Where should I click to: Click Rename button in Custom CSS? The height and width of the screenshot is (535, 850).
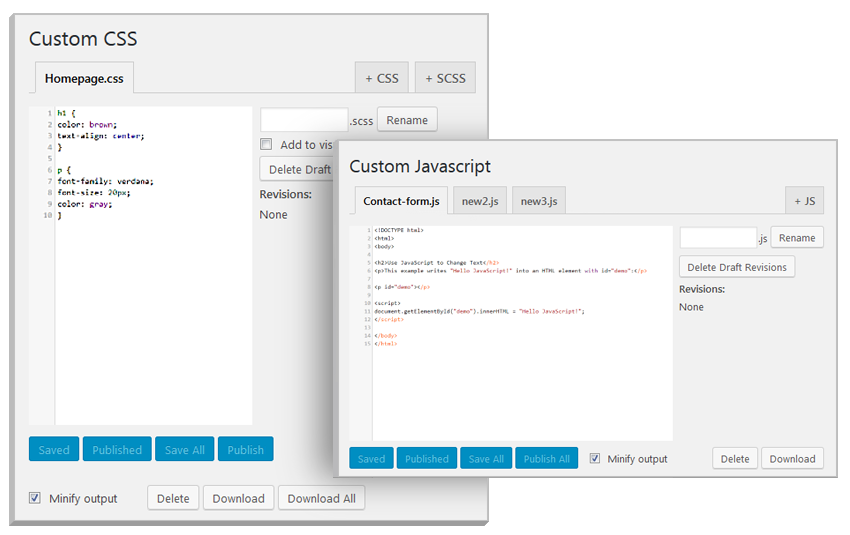pyautogui.click(x=407, y=120)
